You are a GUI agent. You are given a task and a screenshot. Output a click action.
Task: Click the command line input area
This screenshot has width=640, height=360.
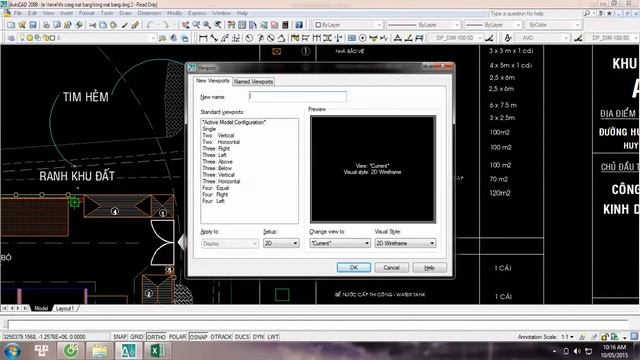tap(318, 325)
